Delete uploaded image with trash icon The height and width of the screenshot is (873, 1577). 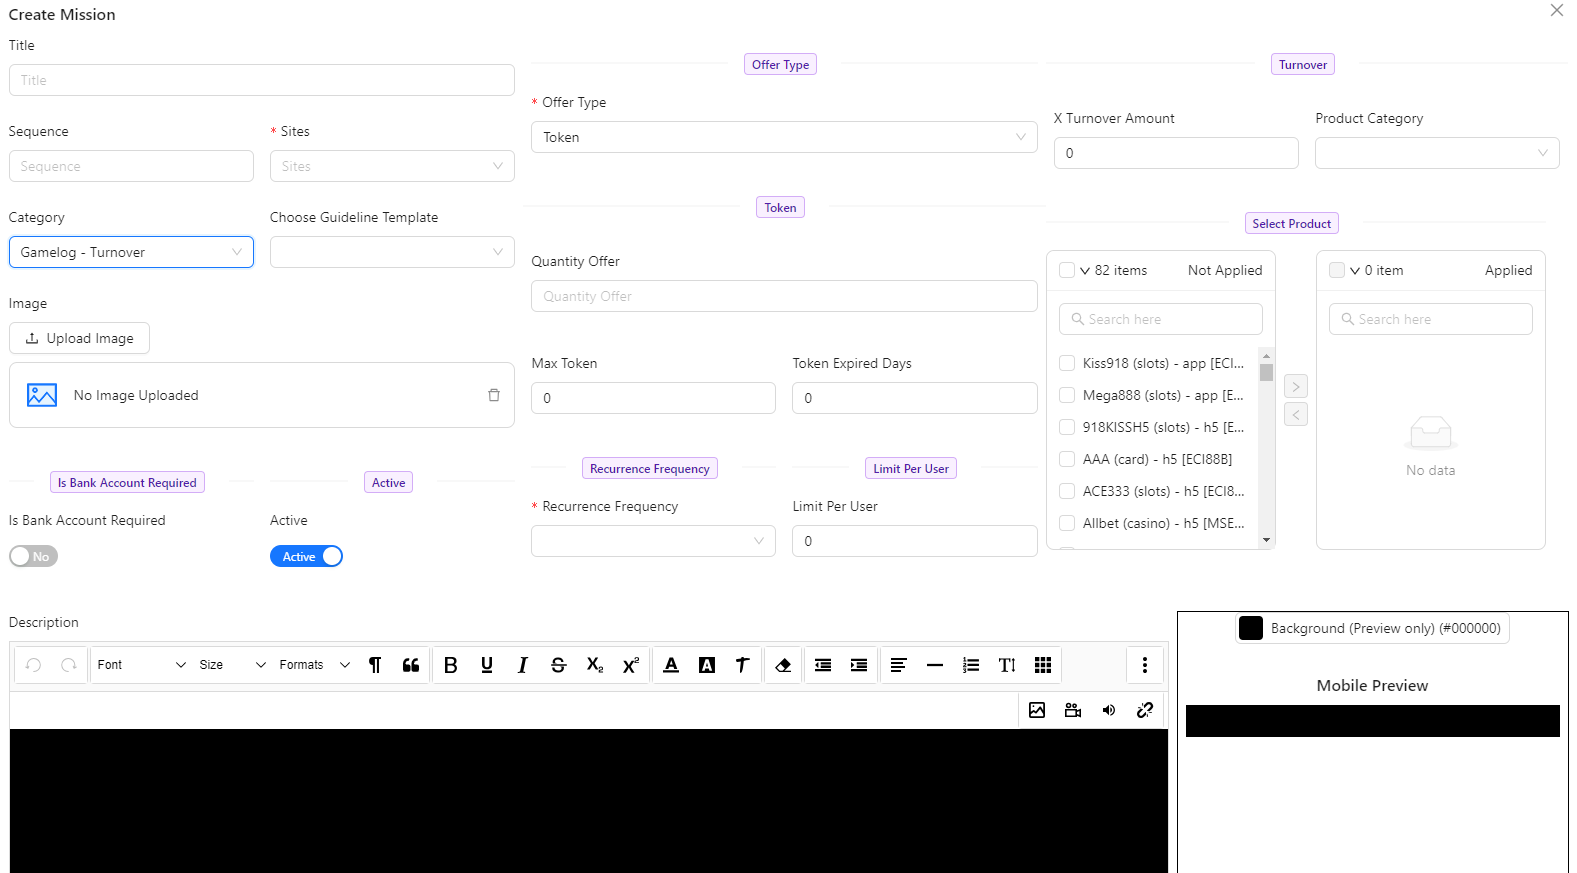tap(493, 395)
